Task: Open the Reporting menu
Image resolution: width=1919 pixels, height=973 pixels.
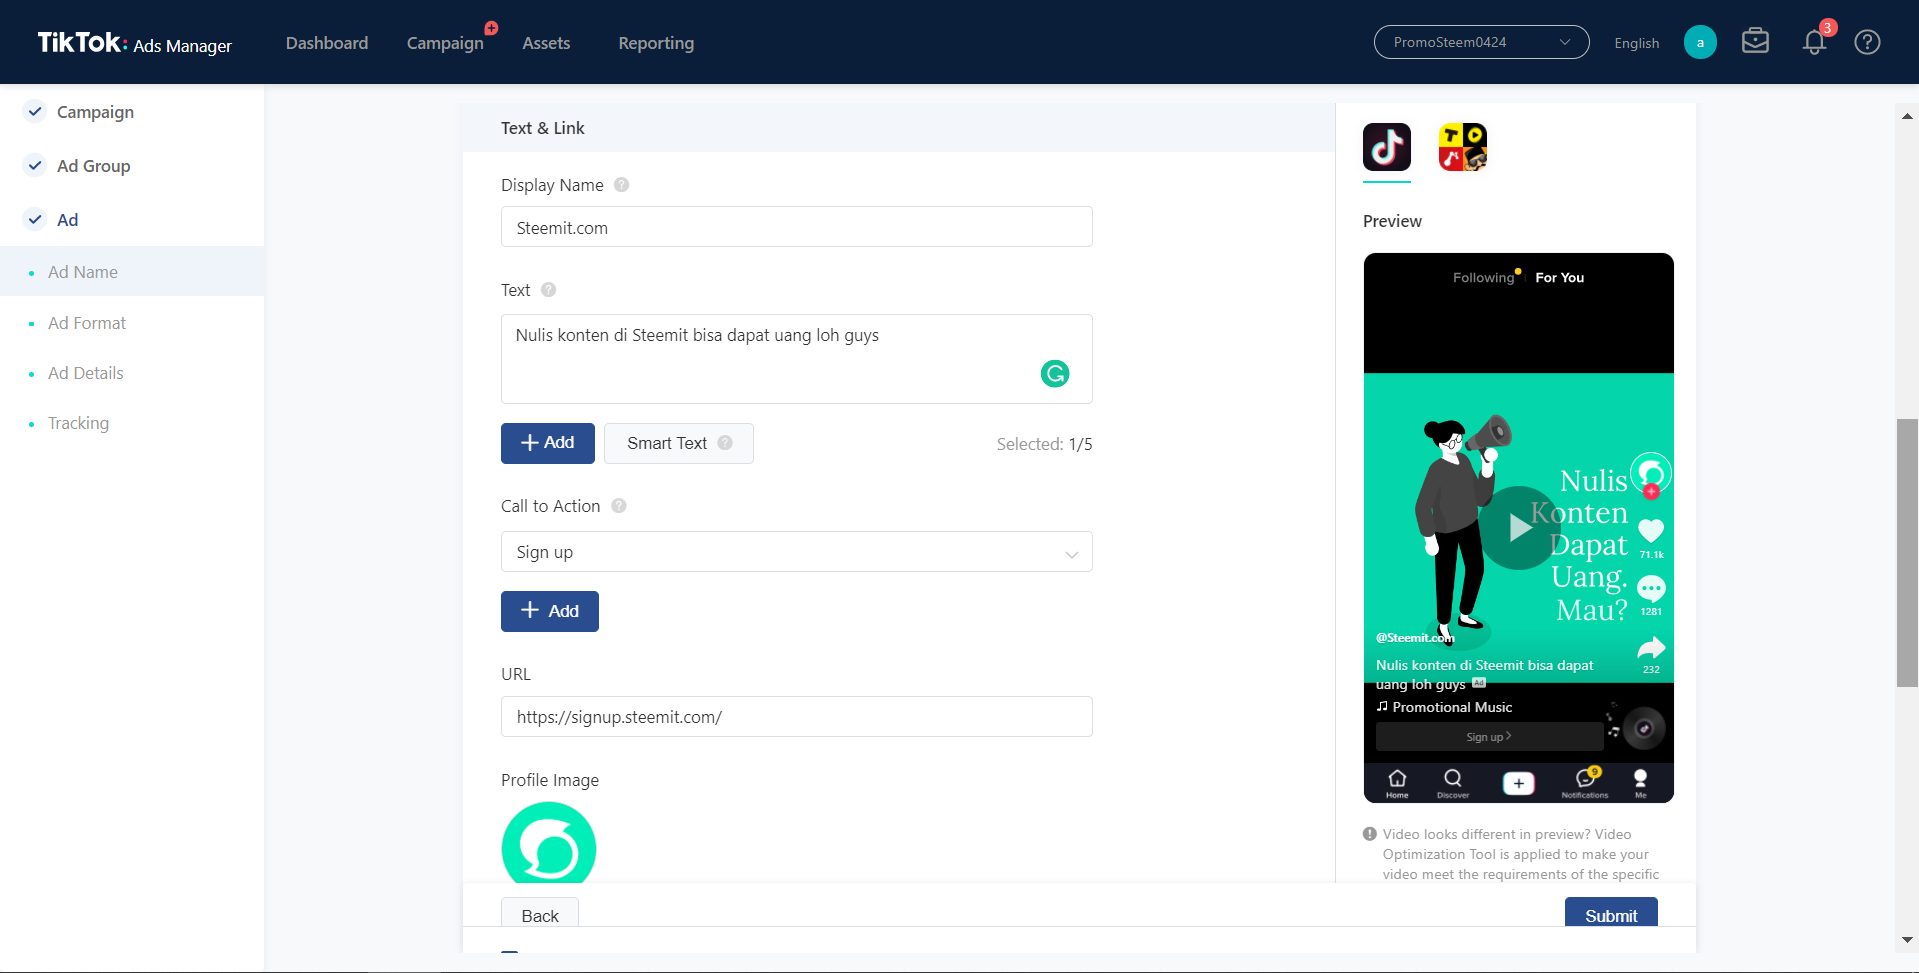Action: tap(656, 43)
